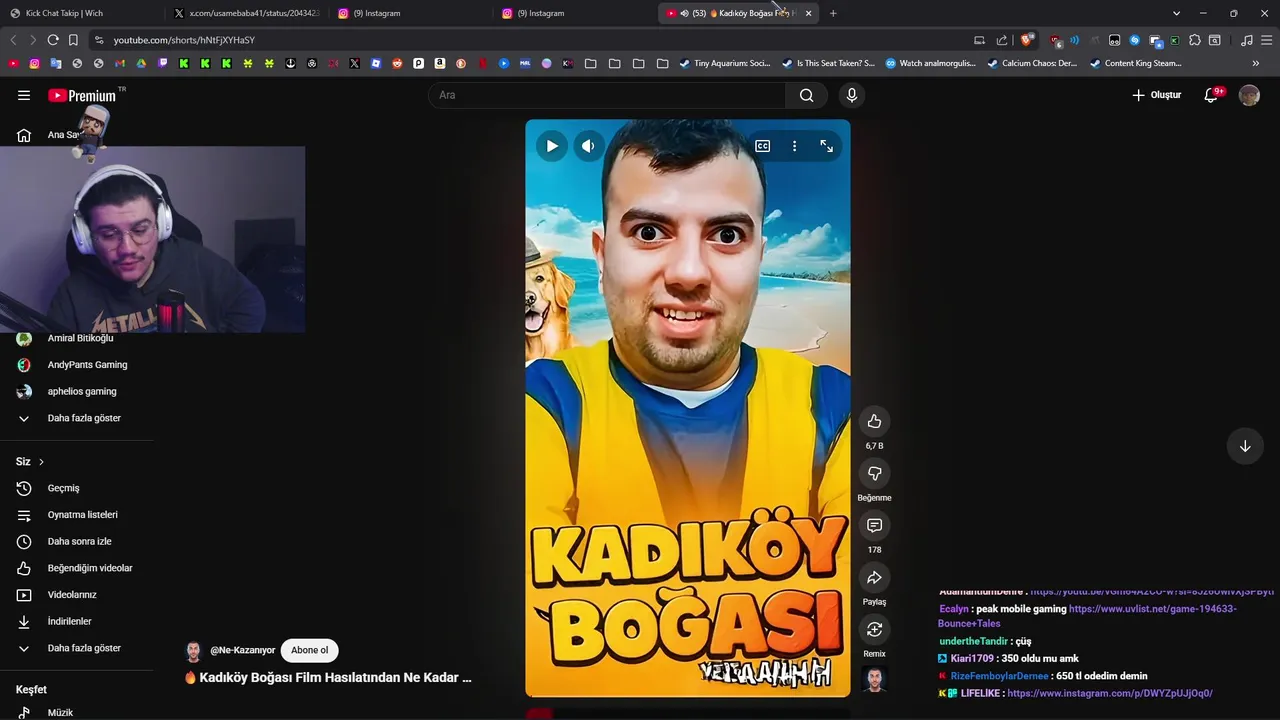The image size is (1280, 720).
Task: Click the Ne-Kazanıyor channel avatar
Action: coord(194,651)
